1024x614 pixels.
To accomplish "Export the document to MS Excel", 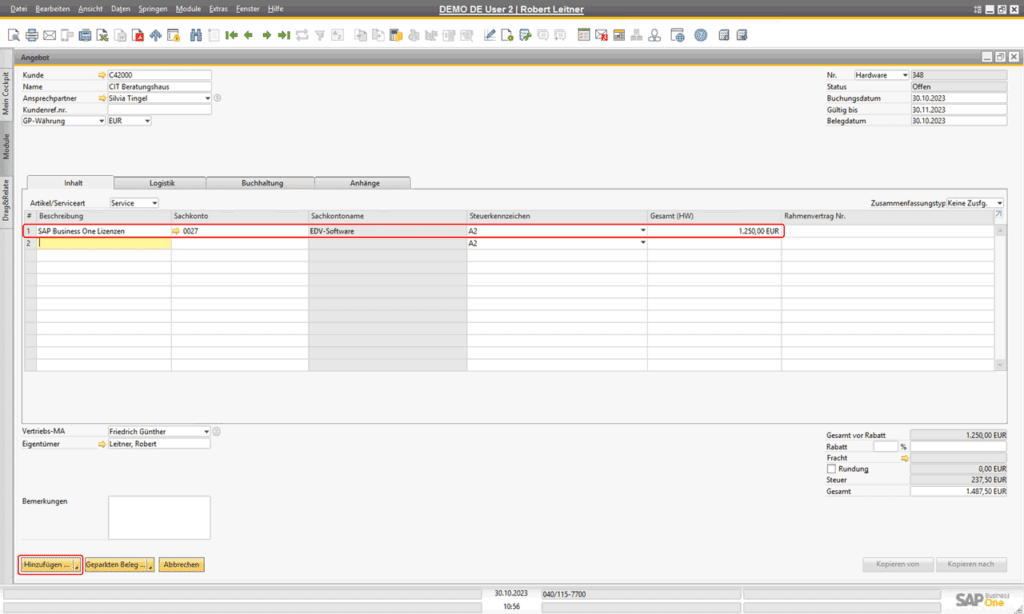I will 101,35.
